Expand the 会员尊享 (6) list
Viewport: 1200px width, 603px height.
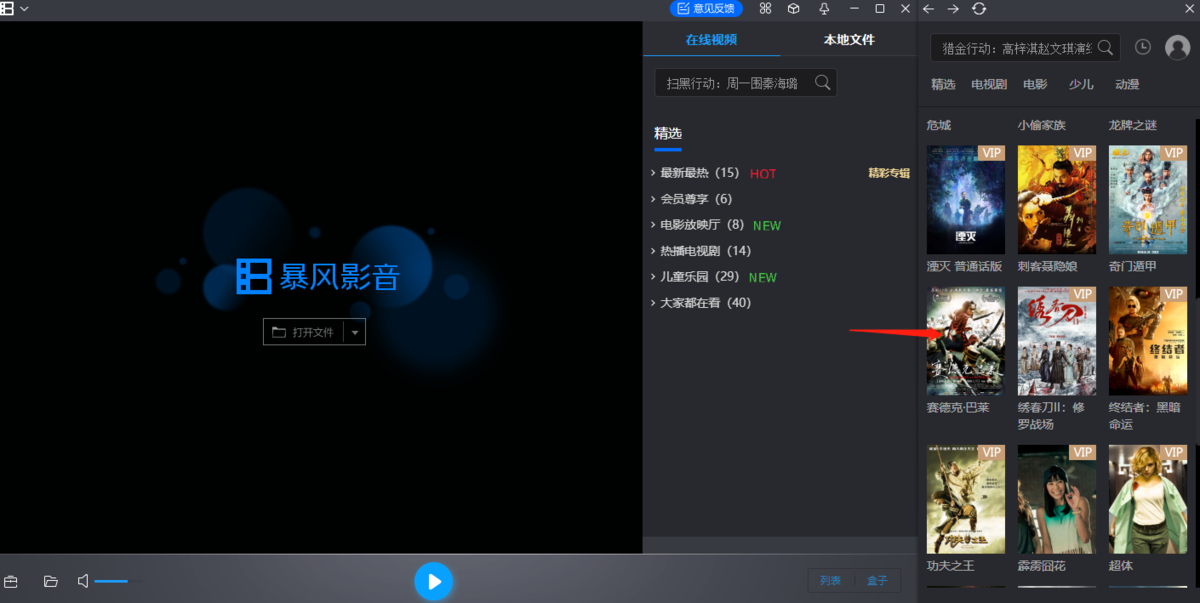point(691,199)
